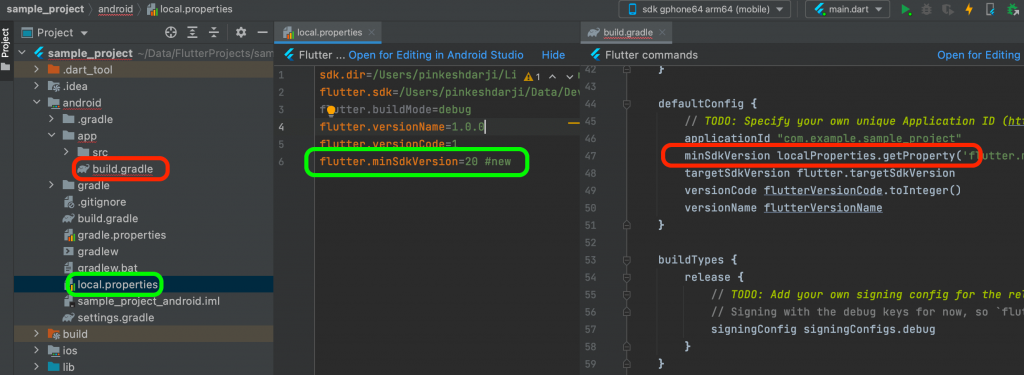Viewport: 1024px width, 375px height.
Task: Open the device selector sdk gphone64 dropdown
Action: click(x=705, y=9)
